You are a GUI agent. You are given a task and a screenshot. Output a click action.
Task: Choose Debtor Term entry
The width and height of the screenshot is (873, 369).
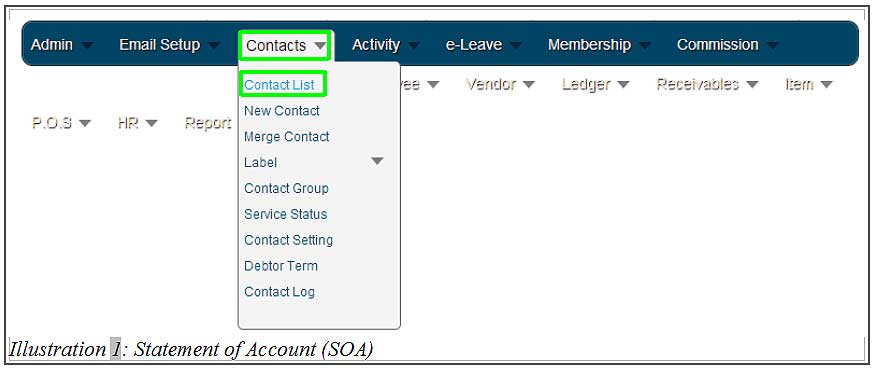point(281,266)
